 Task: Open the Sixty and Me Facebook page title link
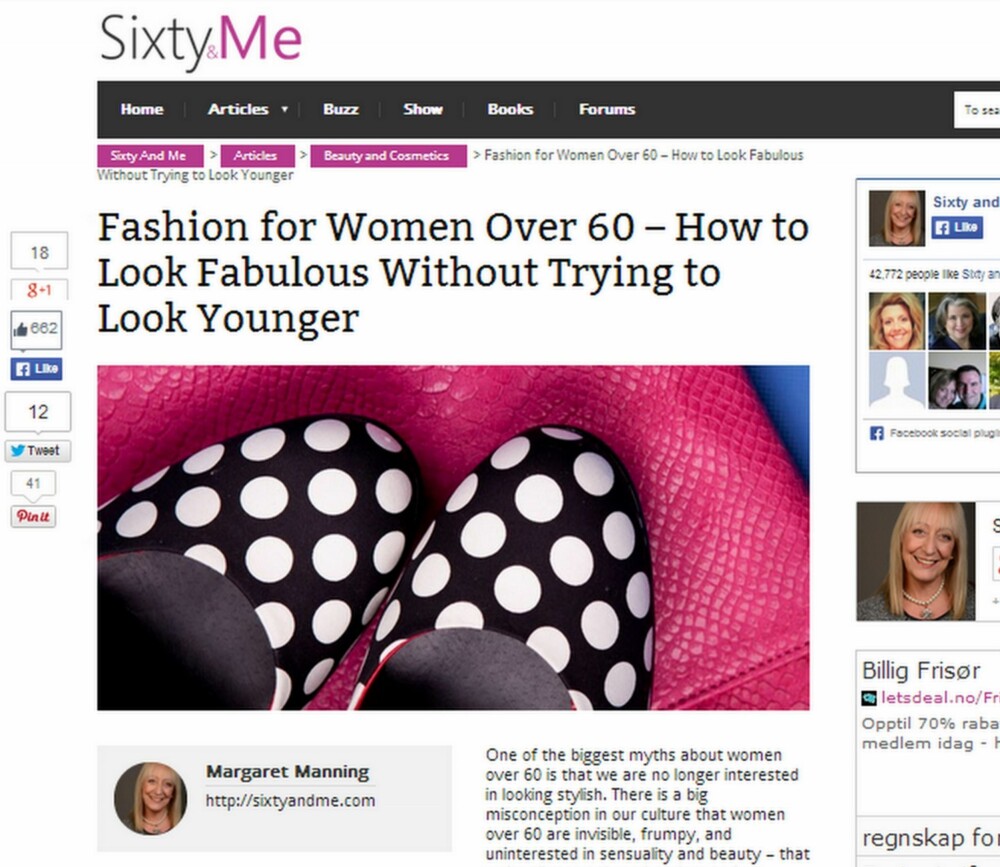(x=966, y=202)
